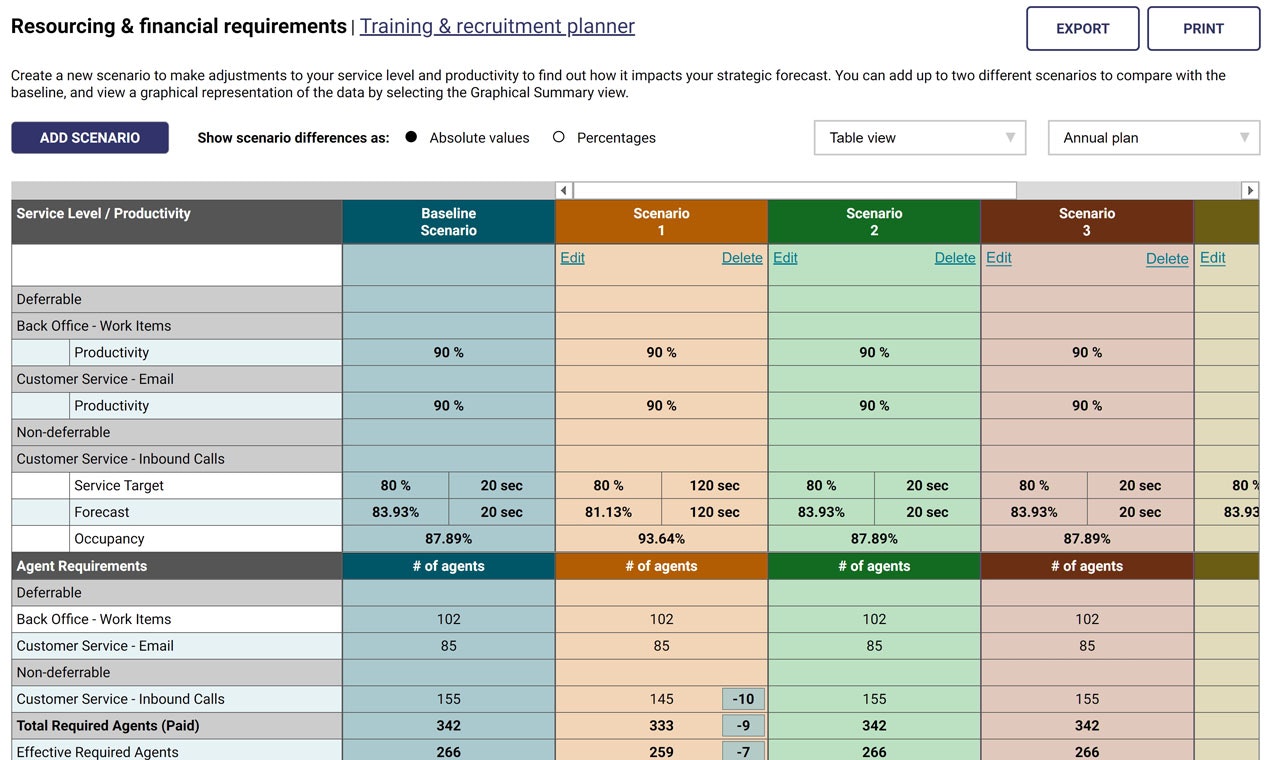Click the Scenario 3 column header
The height and width of the screenshot is (760, 1270).
click(x=1087, y=222)
